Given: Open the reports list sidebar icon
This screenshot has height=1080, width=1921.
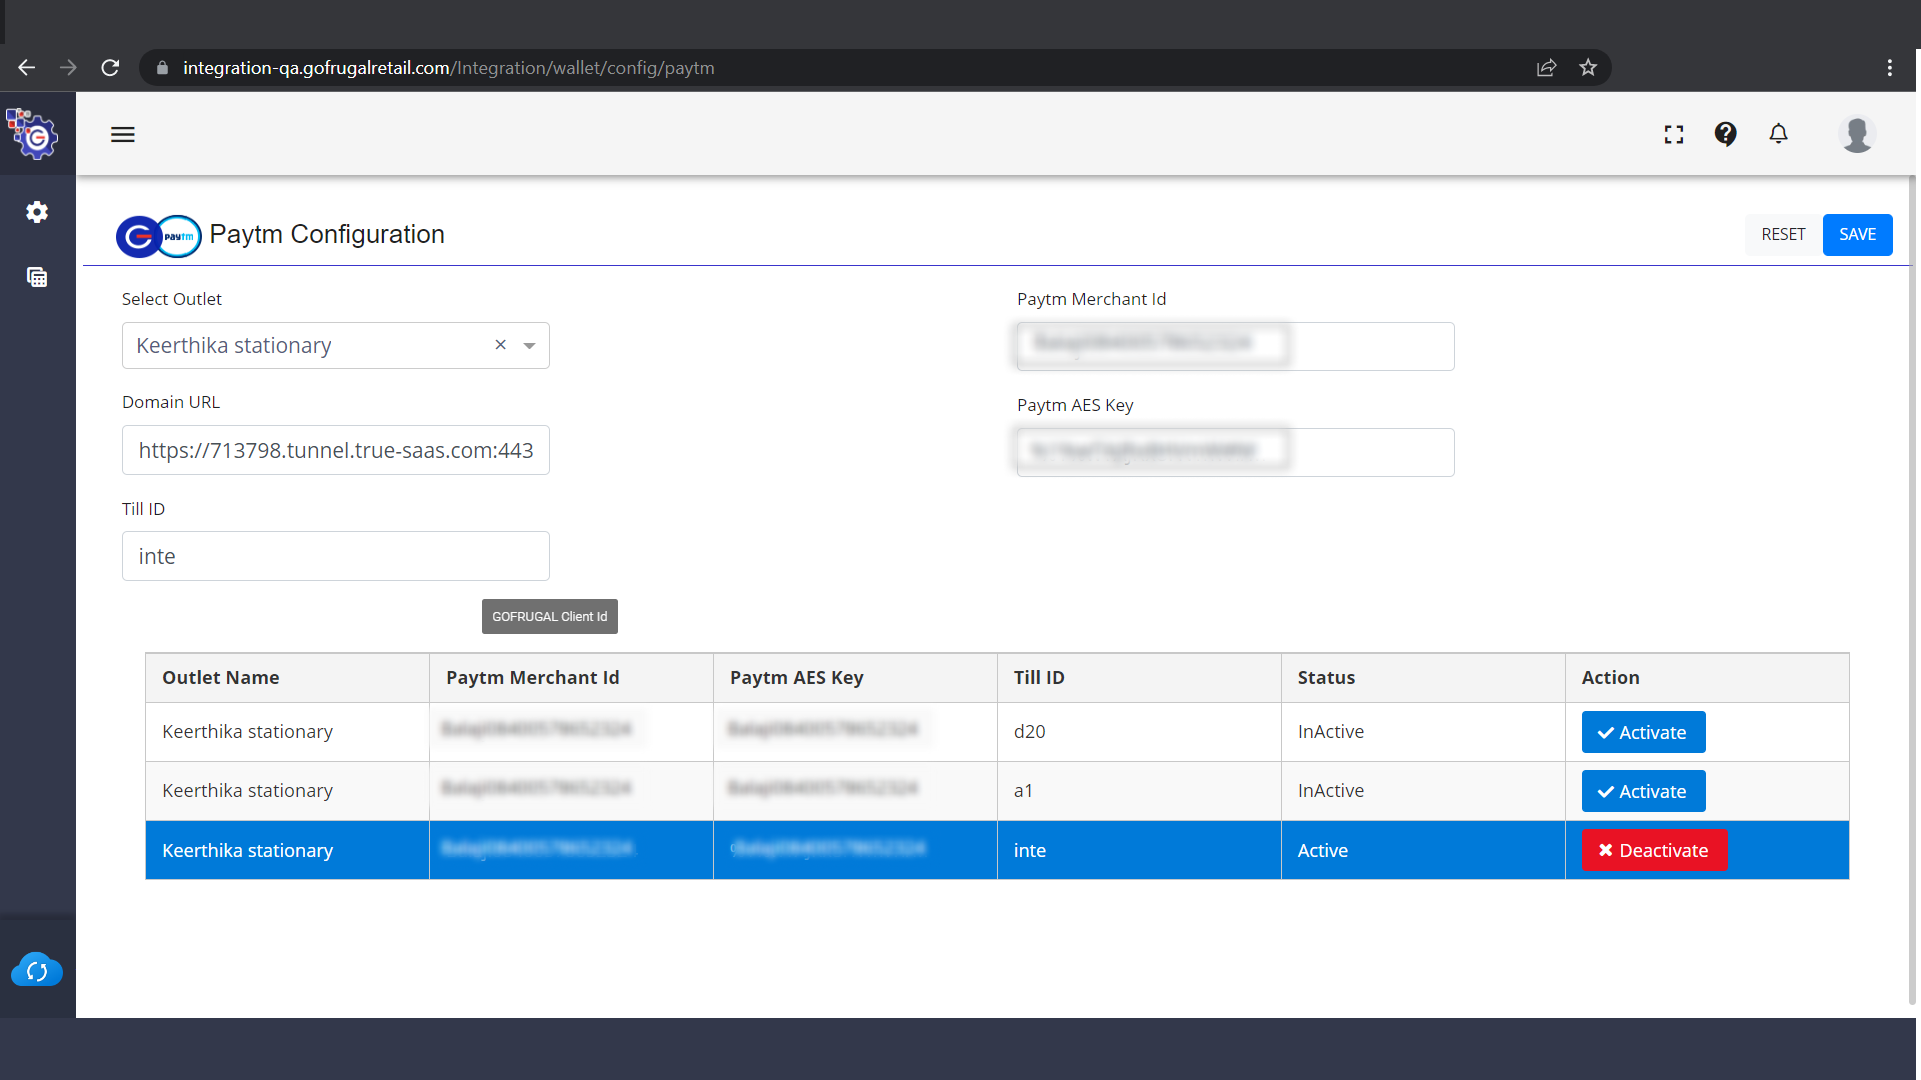Looking at the screenshot, I should [x=37, y=277].
